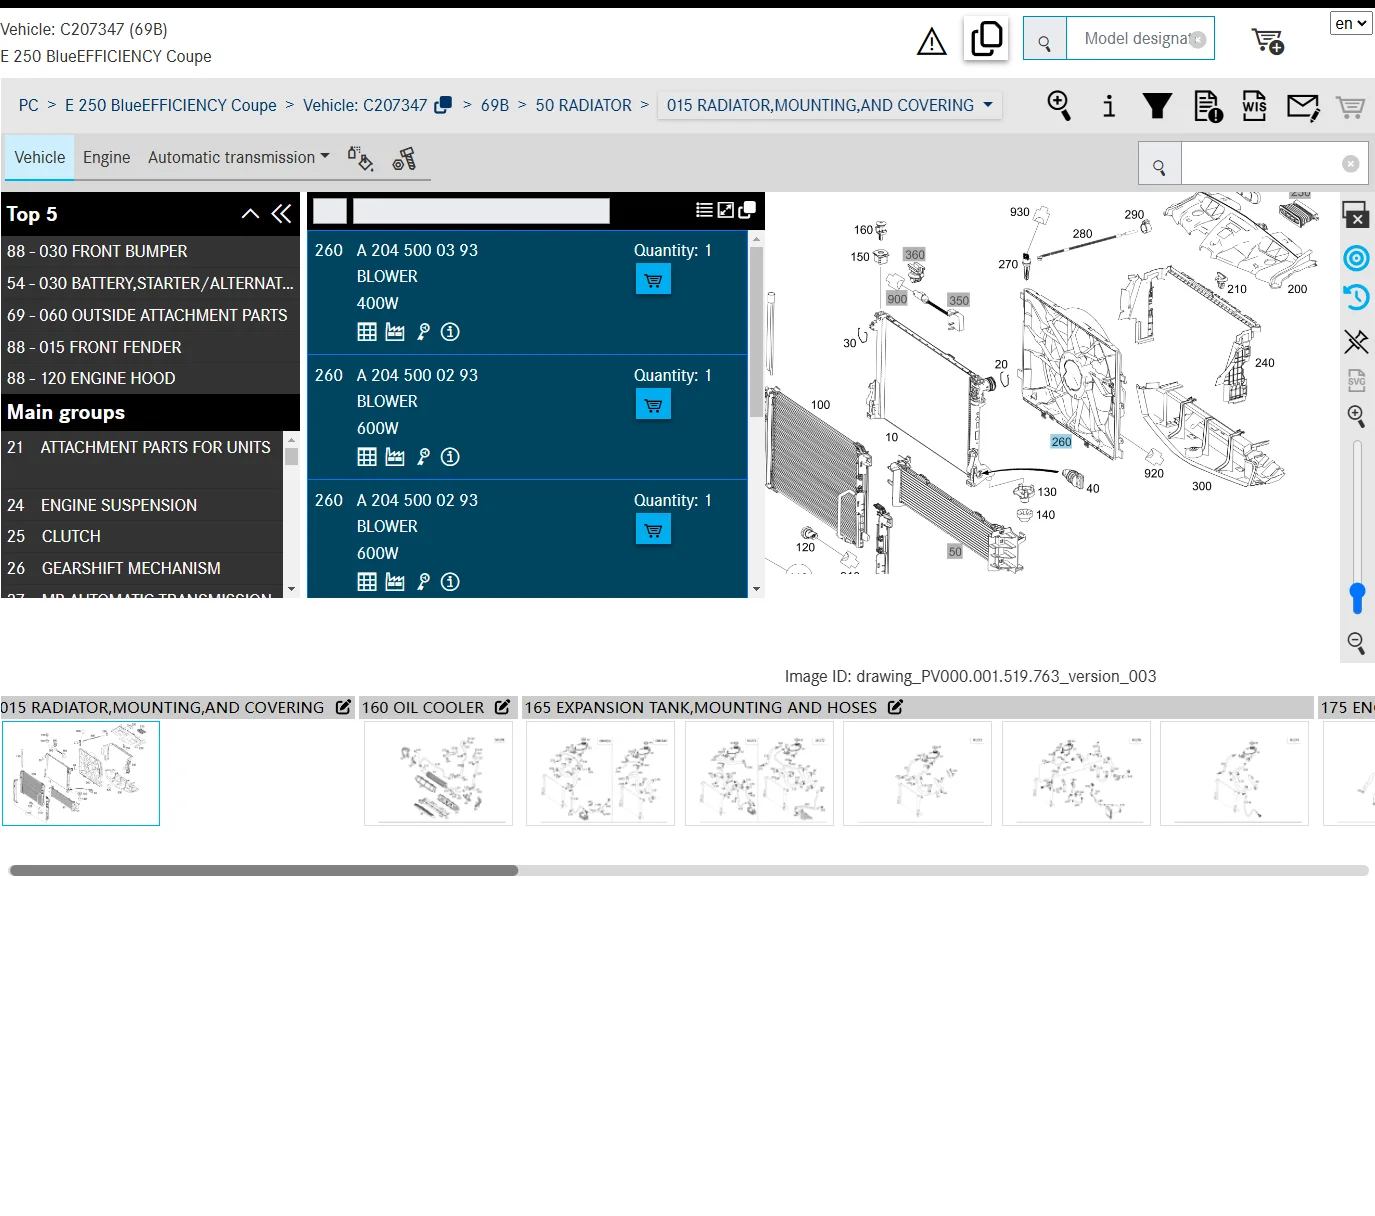
Task: Zoom in the drawing with the plus magnifier
Action: click(x=1356, y=416)
